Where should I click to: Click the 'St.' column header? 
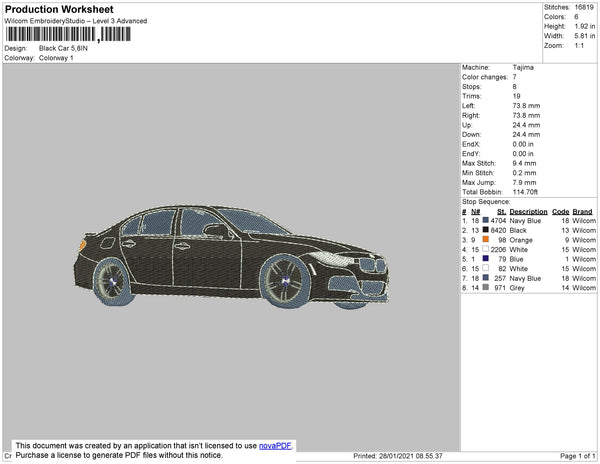click(502, 212)
